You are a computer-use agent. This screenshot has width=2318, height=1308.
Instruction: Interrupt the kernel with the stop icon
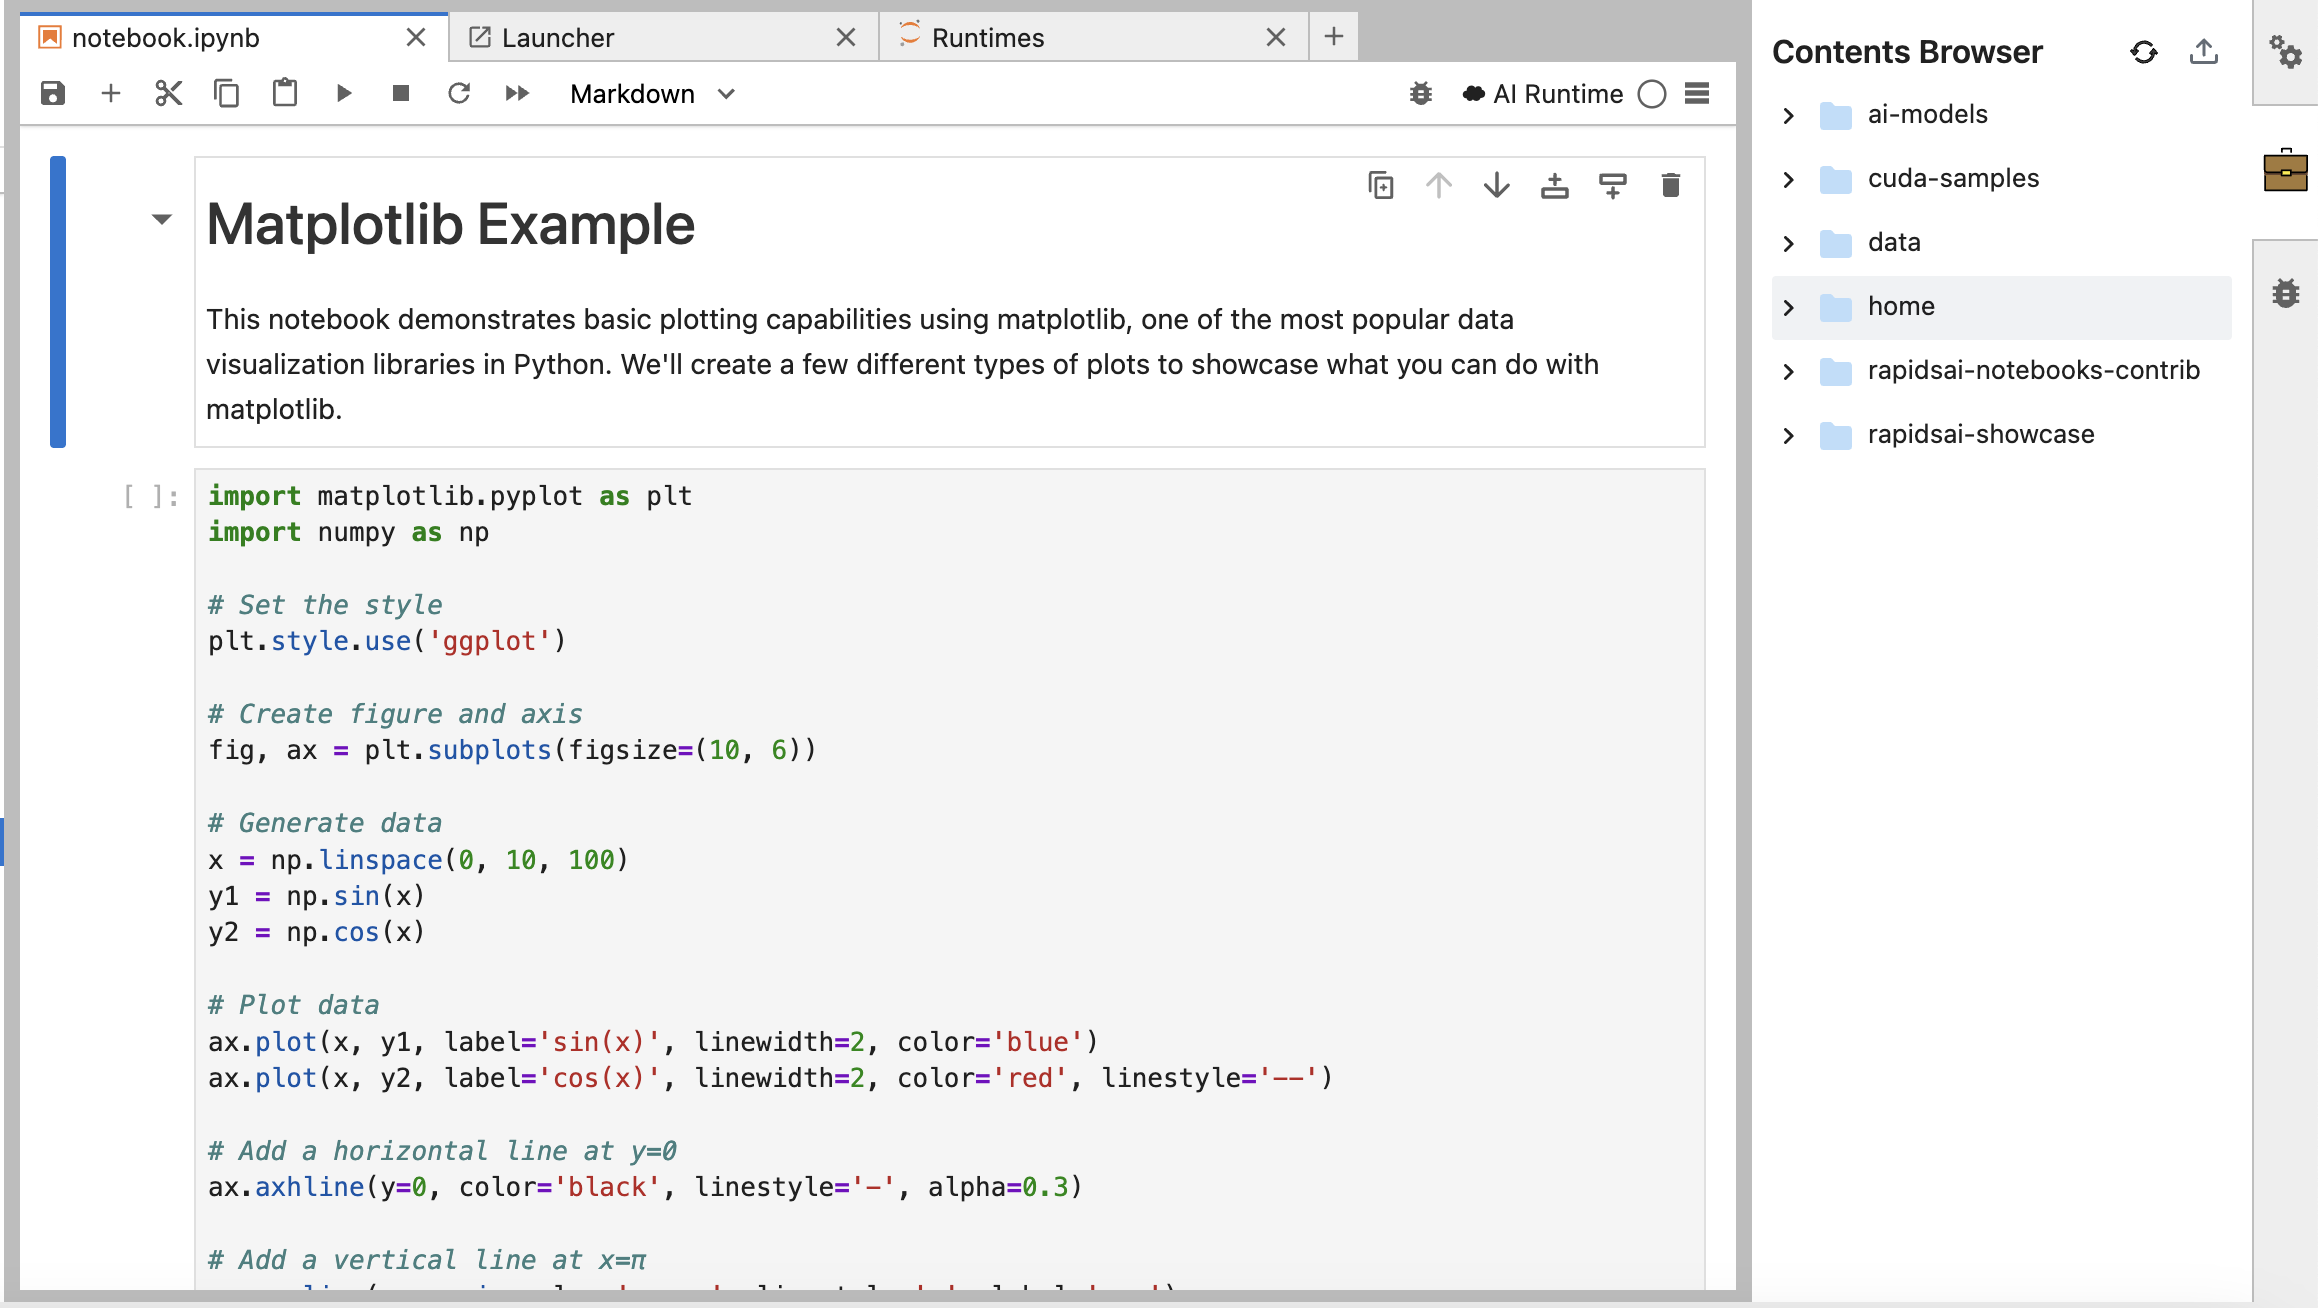pyautogui.click(x=401, y=94)
